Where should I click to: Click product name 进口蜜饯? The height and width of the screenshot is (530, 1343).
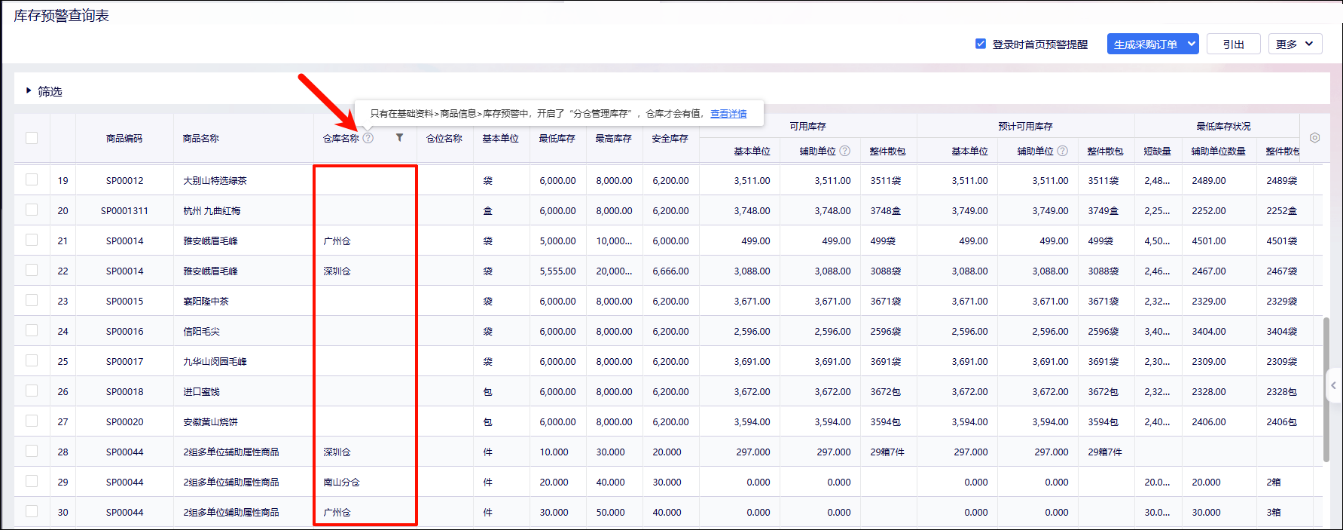tap(201, 392)
